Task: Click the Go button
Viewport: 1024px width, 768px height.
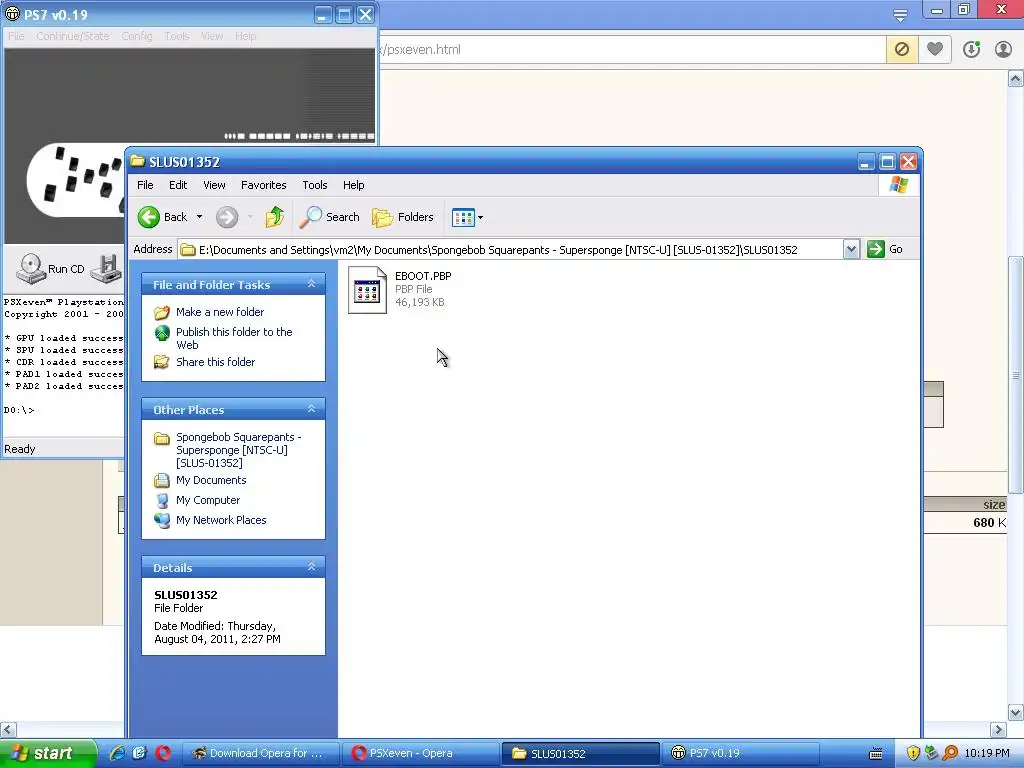Action: pyautogui.click(x=885, y=249)
